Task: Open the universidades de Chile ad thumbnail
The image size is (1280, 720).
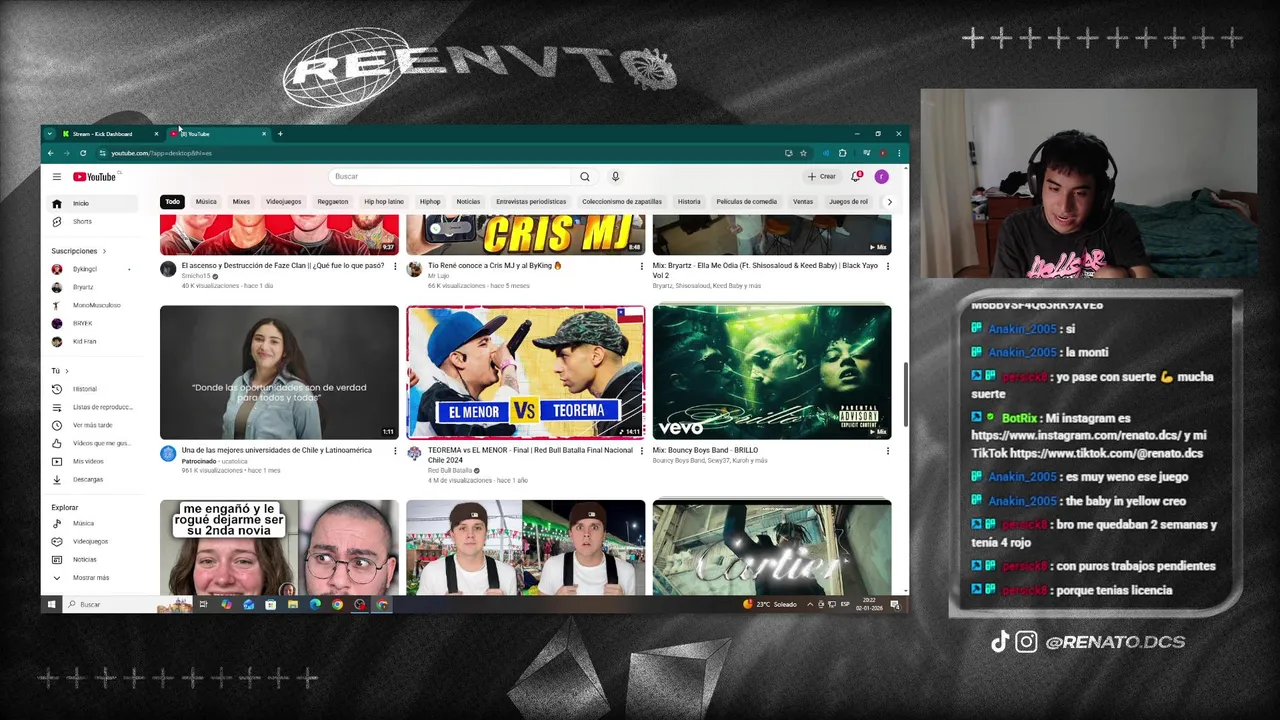Action: [x=279, y=372]
